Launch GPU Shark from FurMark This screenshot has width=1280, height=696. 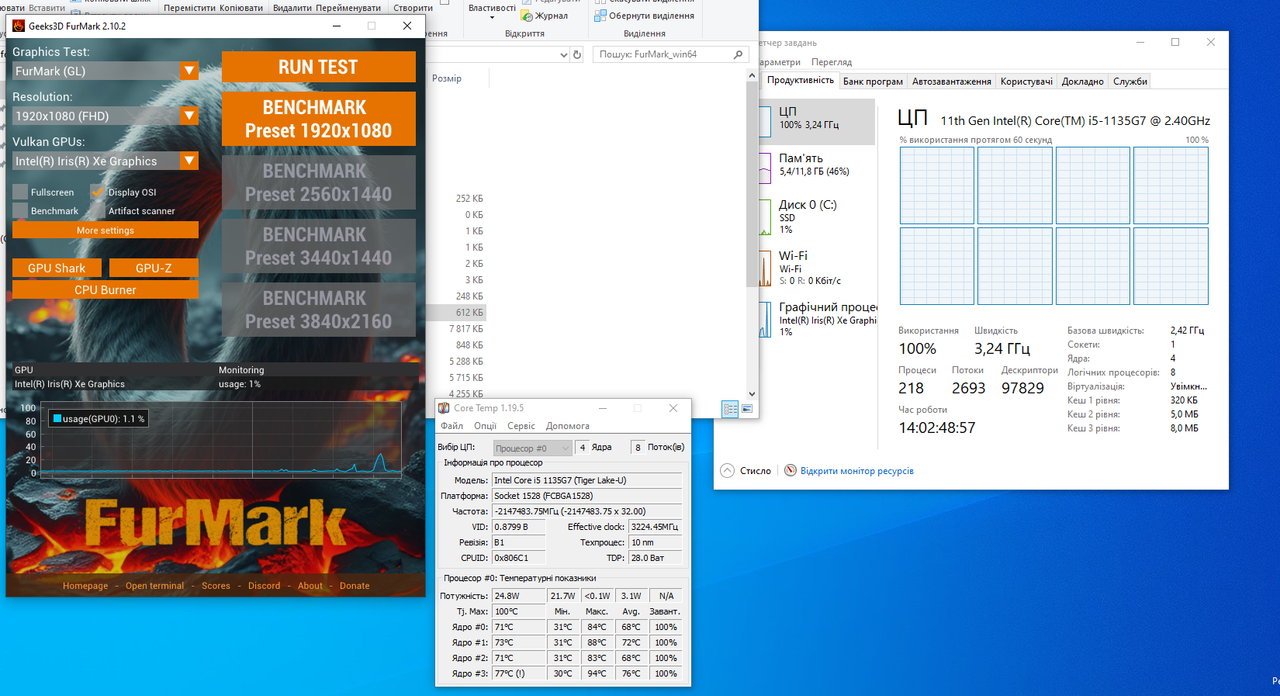click(x=57, y=268)
